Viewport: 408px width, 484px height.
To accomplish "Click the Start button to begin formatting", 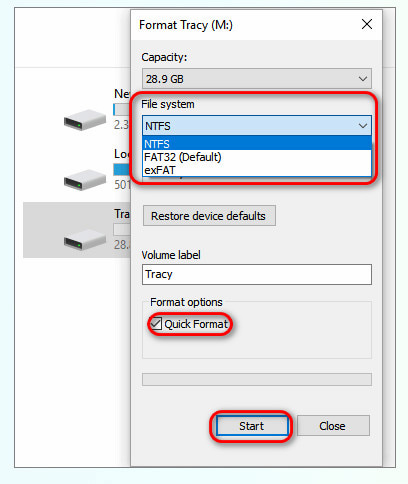I will click(252, 426).
